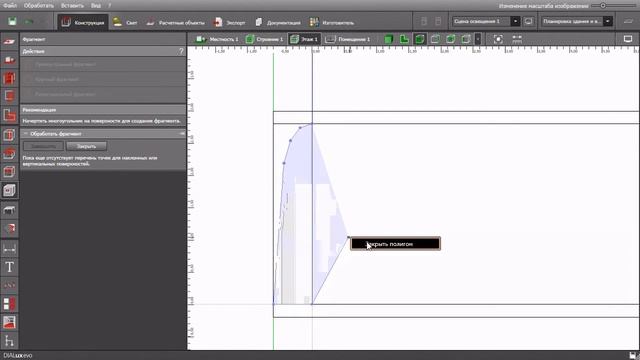Click the undo arrow icon

tap(29, 21)
